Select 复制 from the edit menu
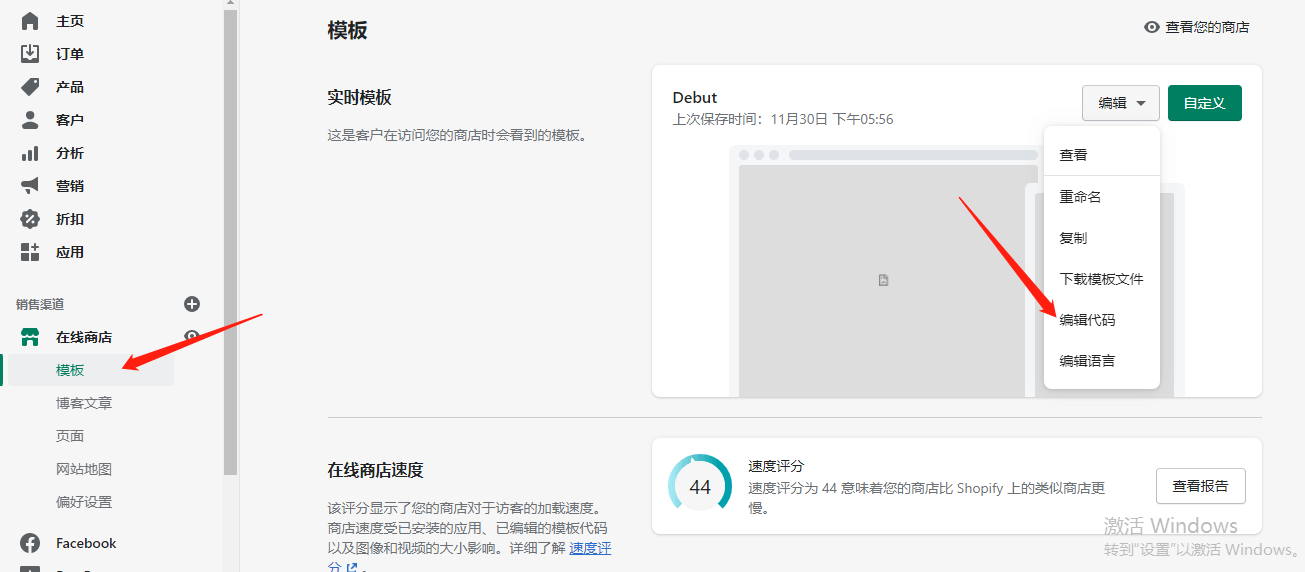 (x=1101, y=238)
